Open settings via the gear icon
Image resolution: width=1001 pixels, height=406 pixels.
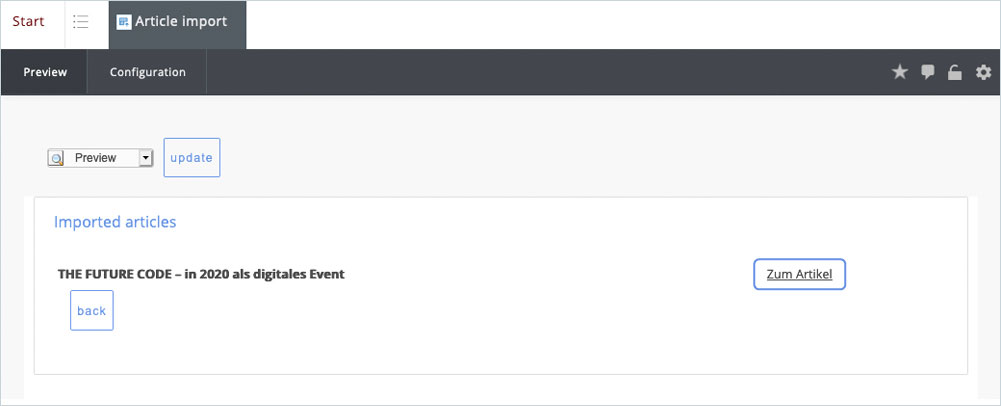(983, 72)
